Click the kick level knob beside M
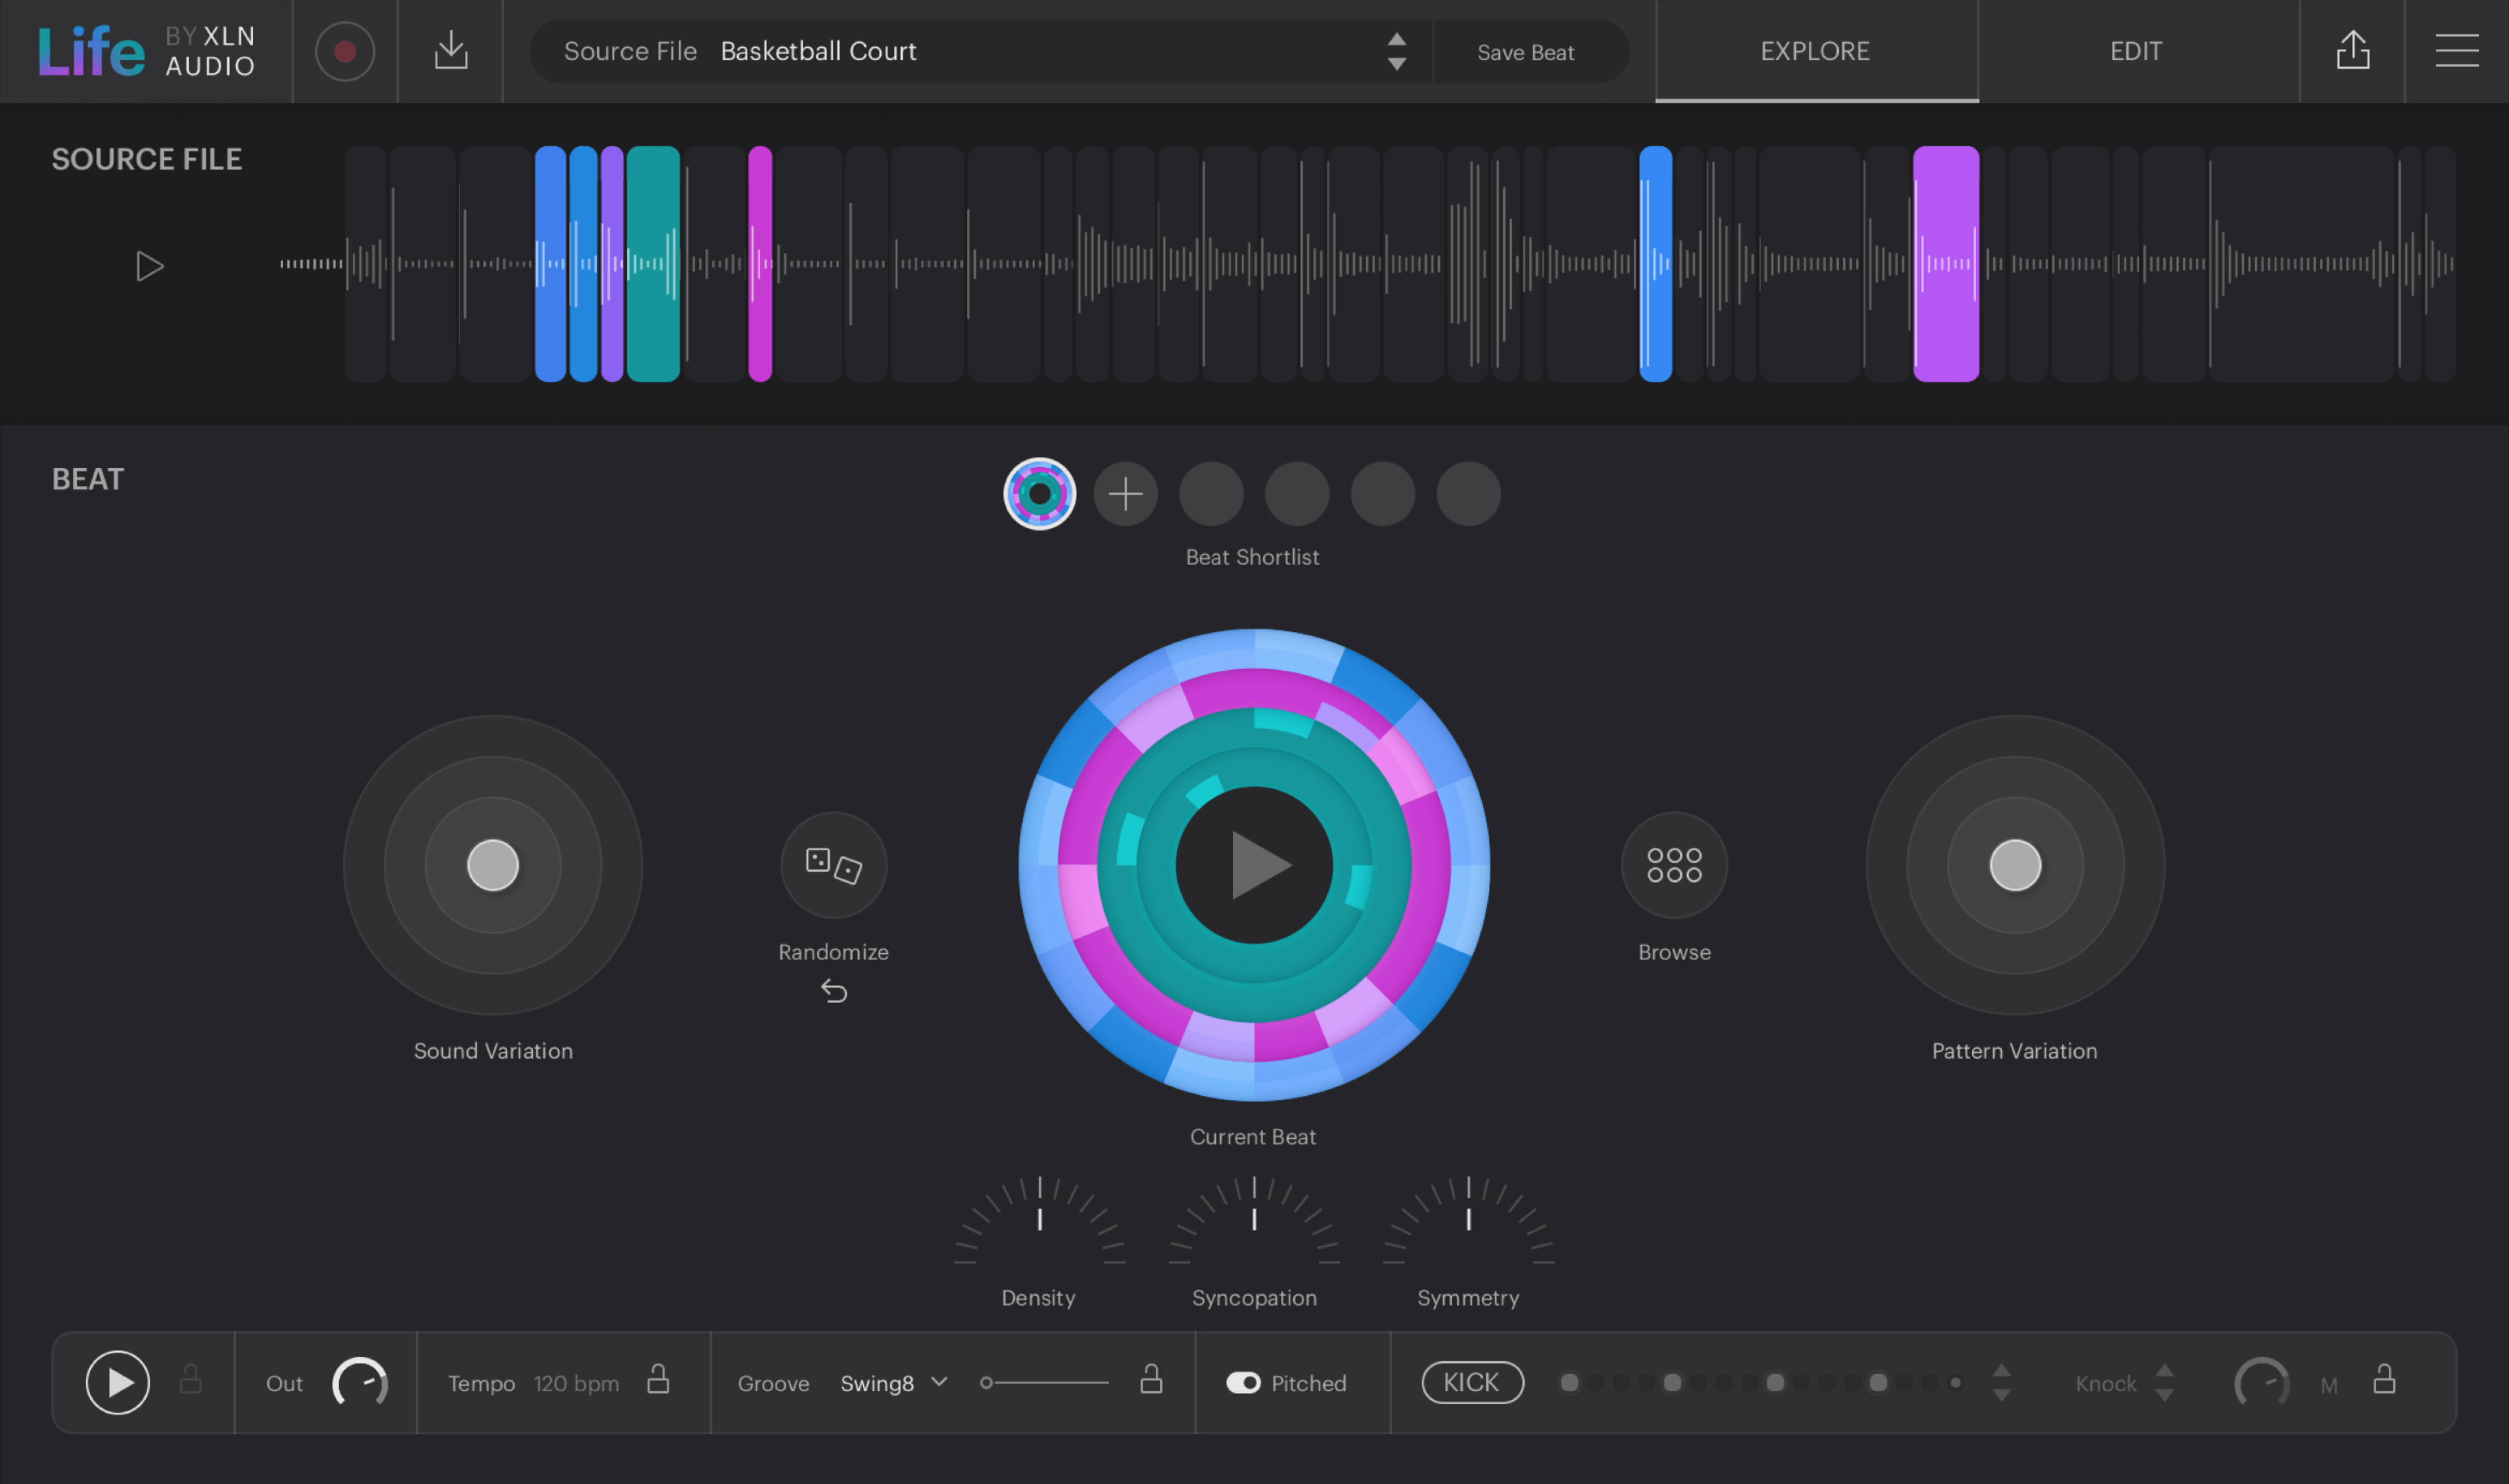 2261,1383
